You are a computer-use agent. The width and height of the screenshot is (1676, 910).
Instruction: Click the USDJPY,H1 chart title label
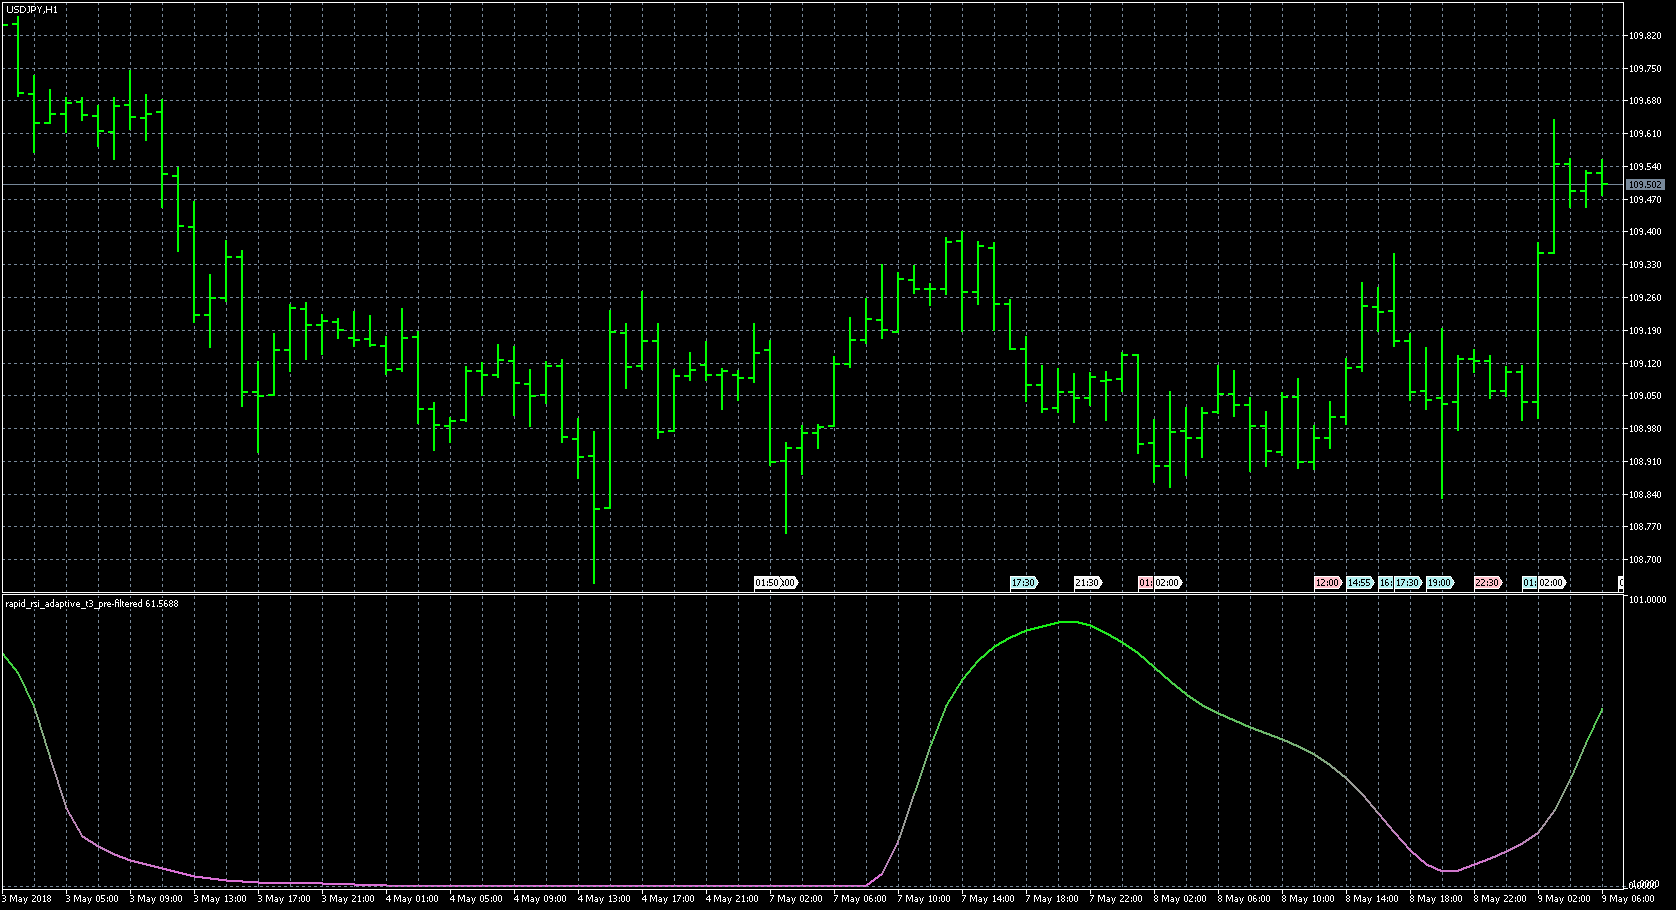point(31,9)
